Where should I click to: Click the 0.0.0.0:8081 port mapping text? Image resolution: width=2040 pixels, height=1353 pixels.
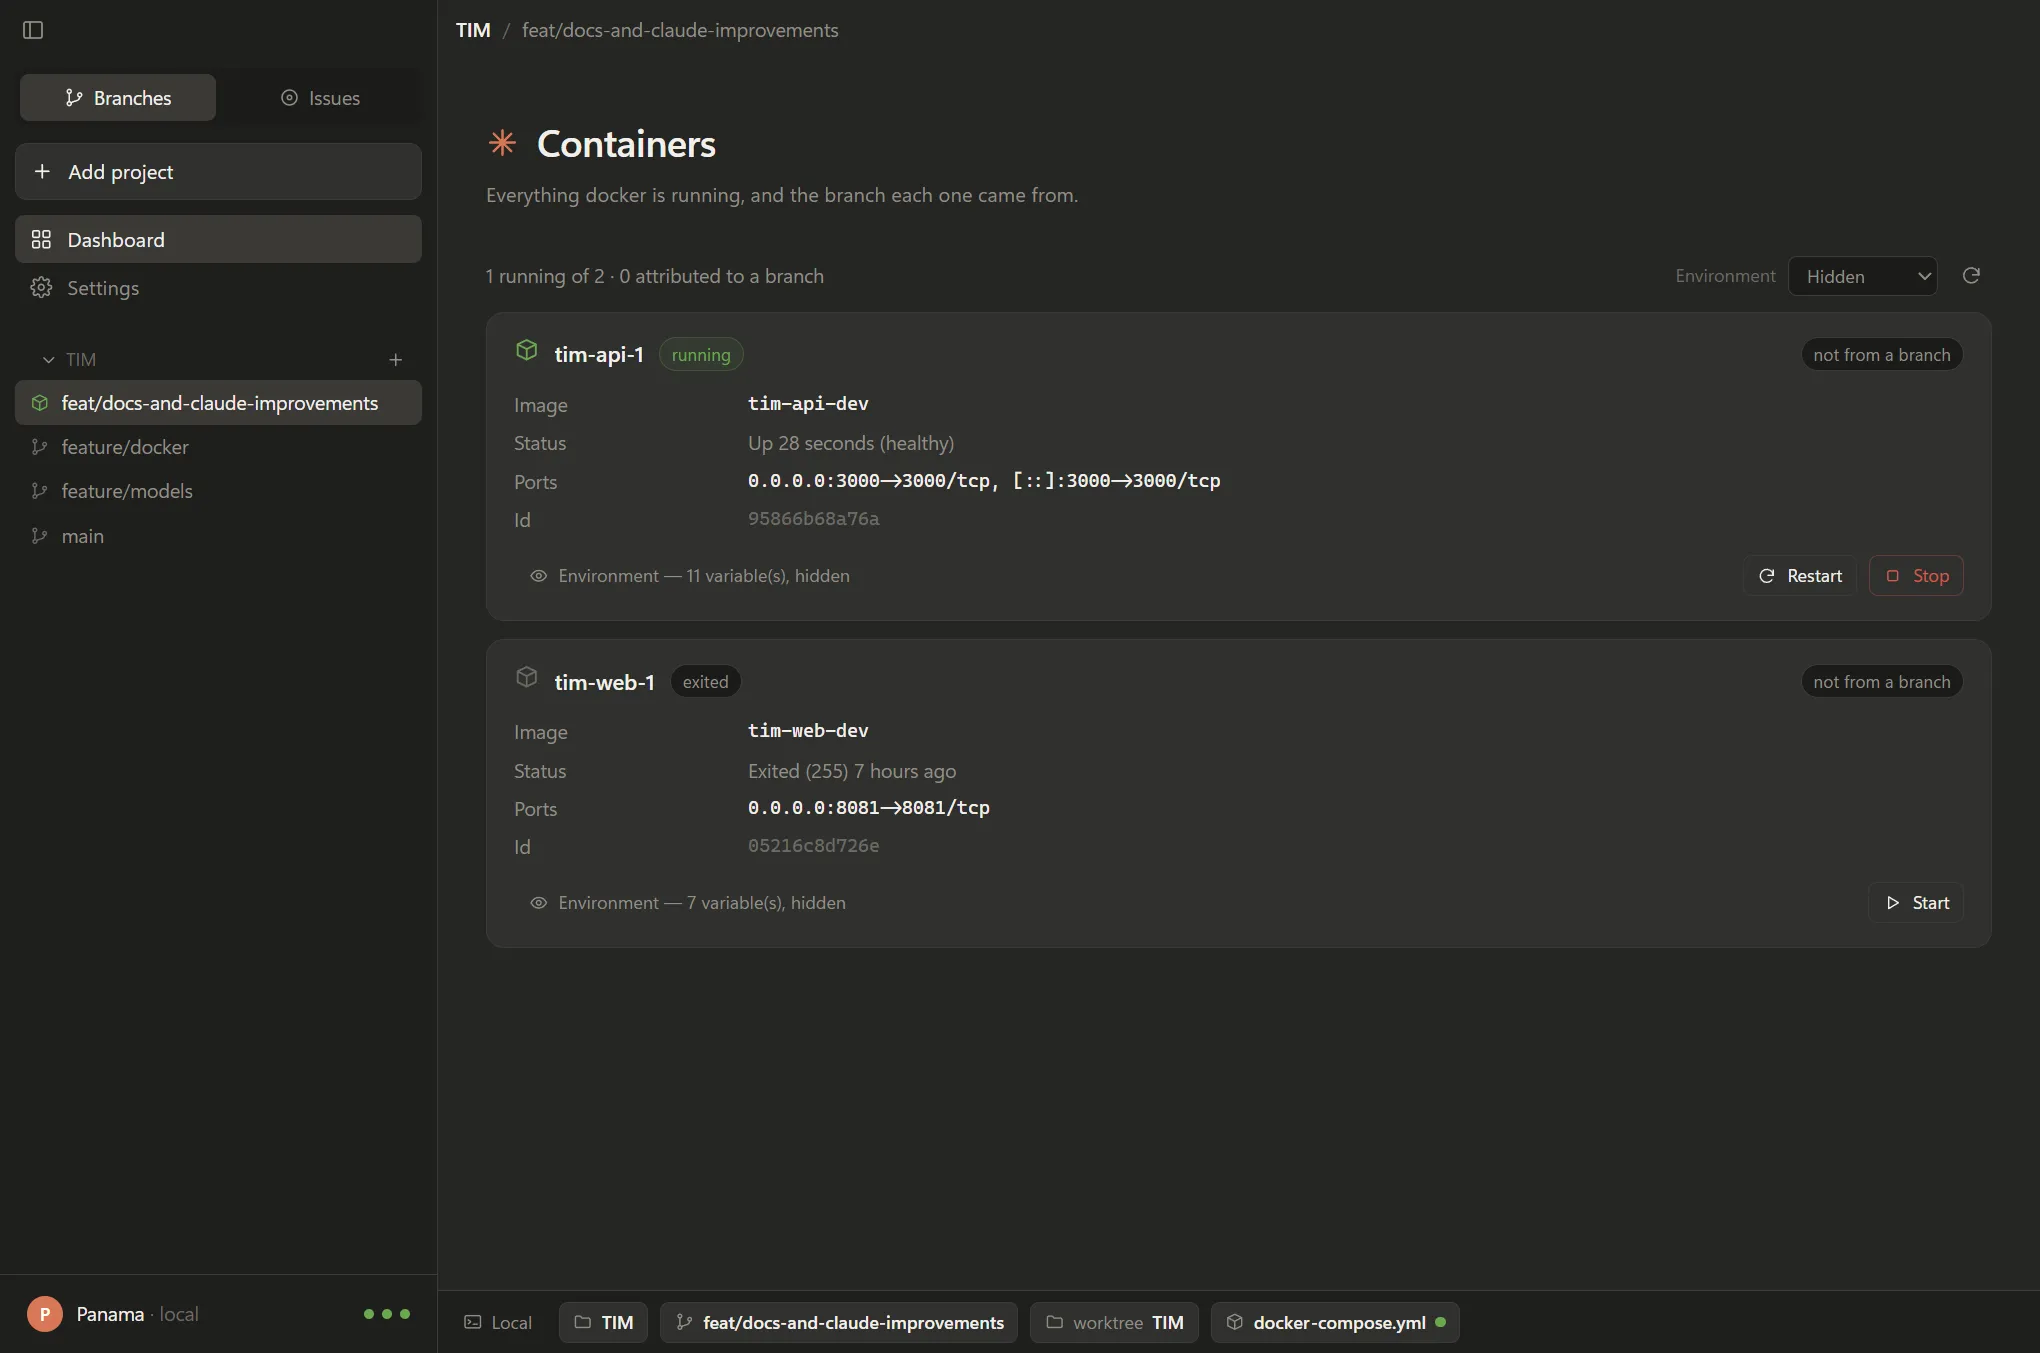869,808
